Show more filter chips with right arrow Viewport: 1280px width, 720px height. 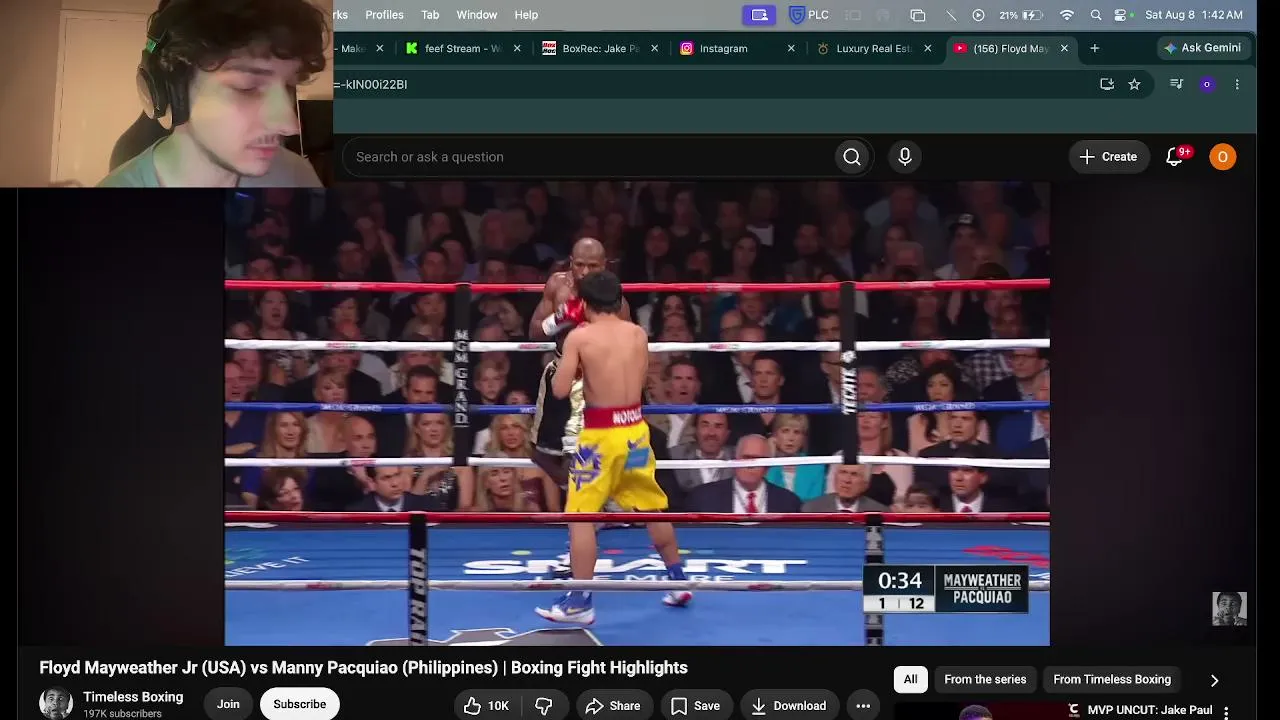click(1214, 680)
